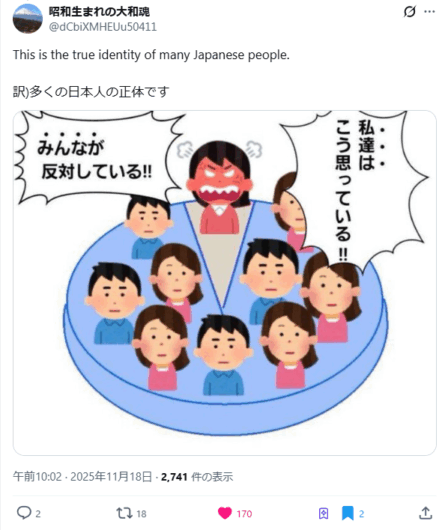Click the repost count 18

(141, 514)
